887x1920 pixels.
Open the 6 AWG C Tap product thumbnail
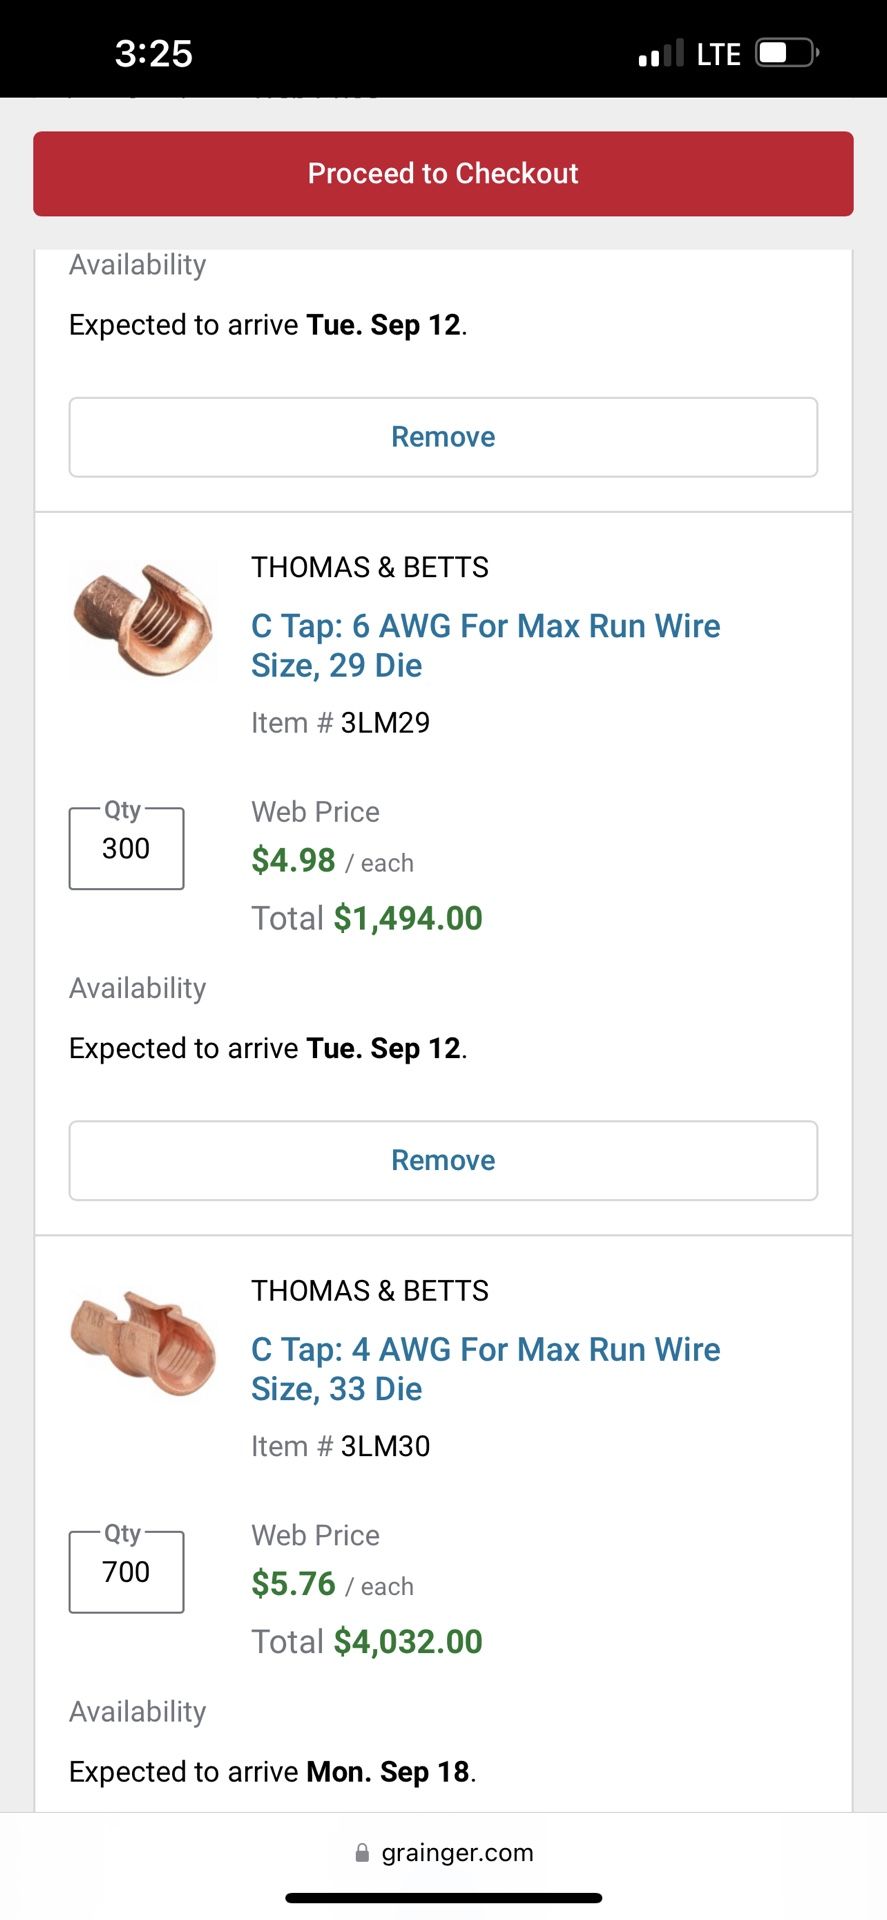click(x=141, y=620)
